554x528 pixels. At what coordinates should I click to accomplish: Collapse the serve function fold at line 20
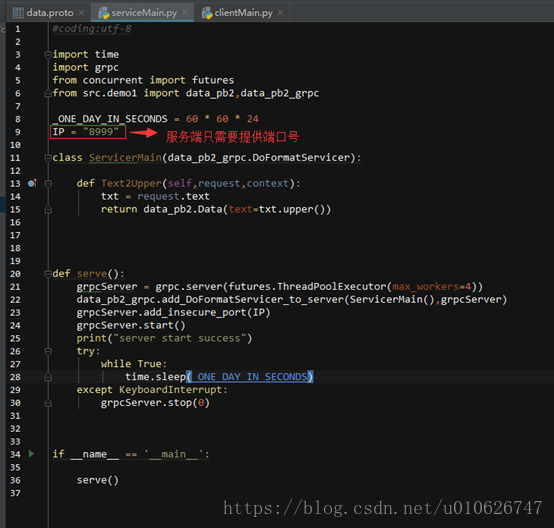(x=48, y=274)
